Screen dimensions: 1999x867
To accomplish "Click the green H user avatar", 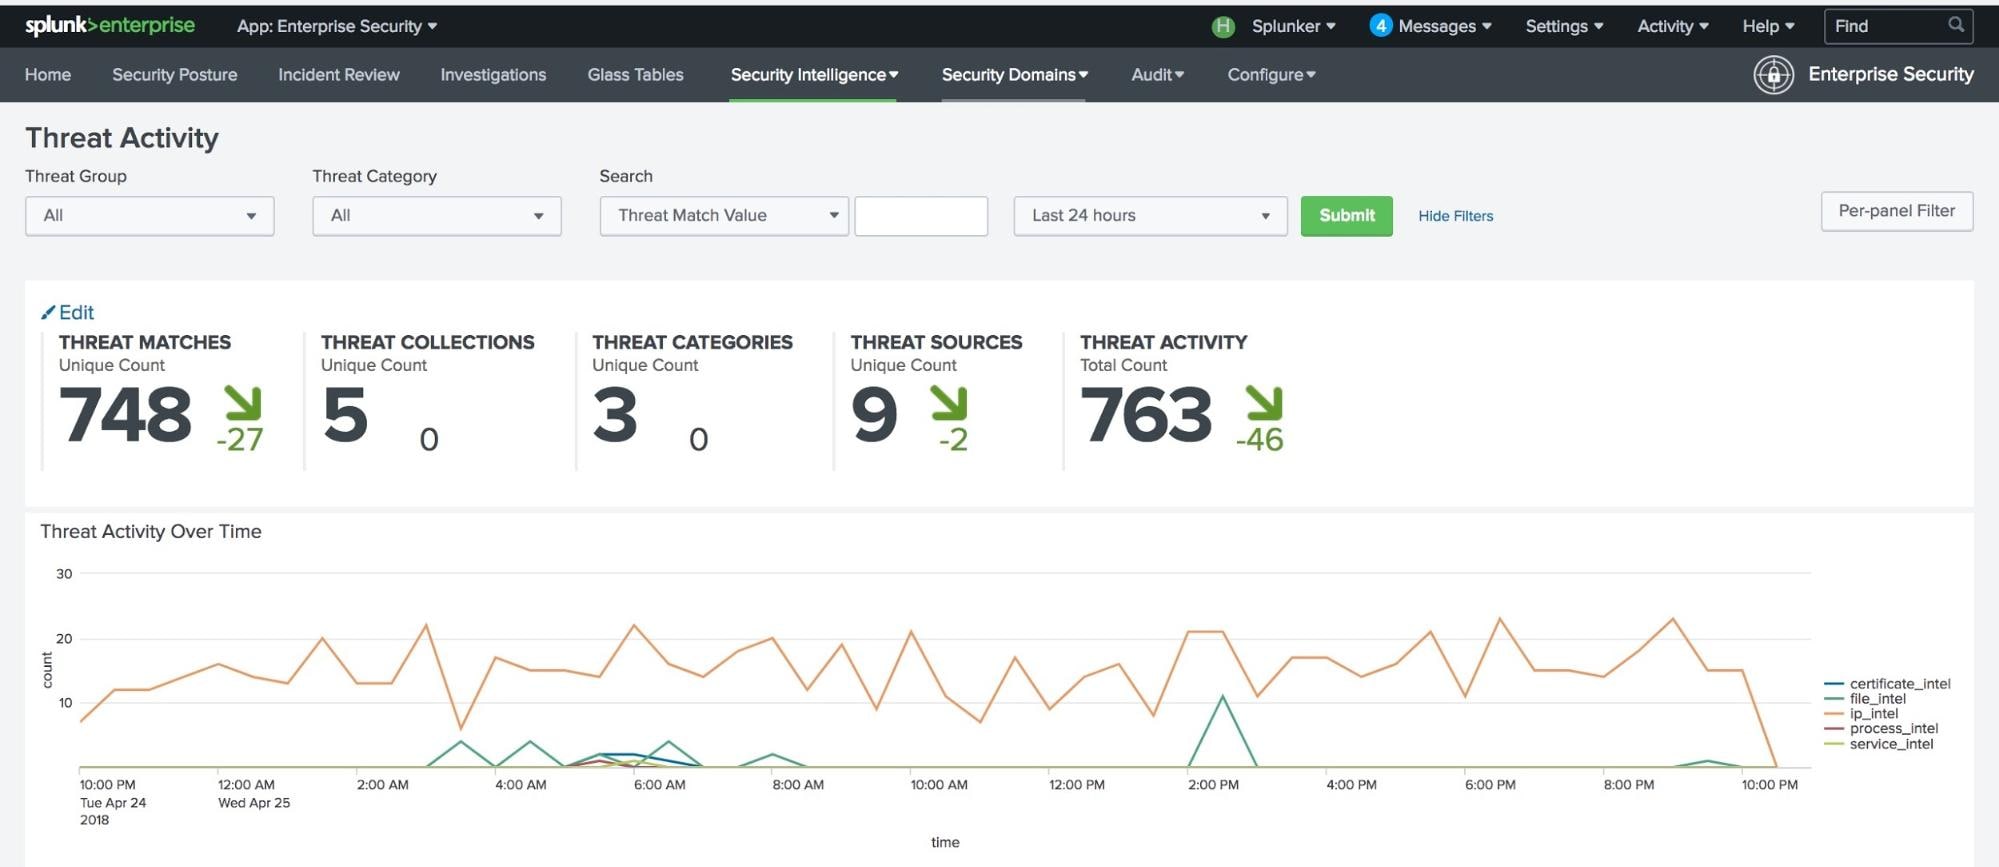I will click(x=1222, y=26).
